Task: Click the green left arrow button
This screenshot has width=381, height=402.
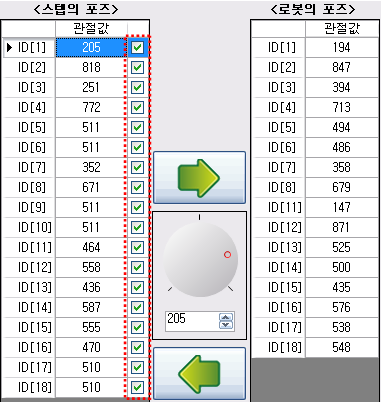Action: [x=199, y=374]
